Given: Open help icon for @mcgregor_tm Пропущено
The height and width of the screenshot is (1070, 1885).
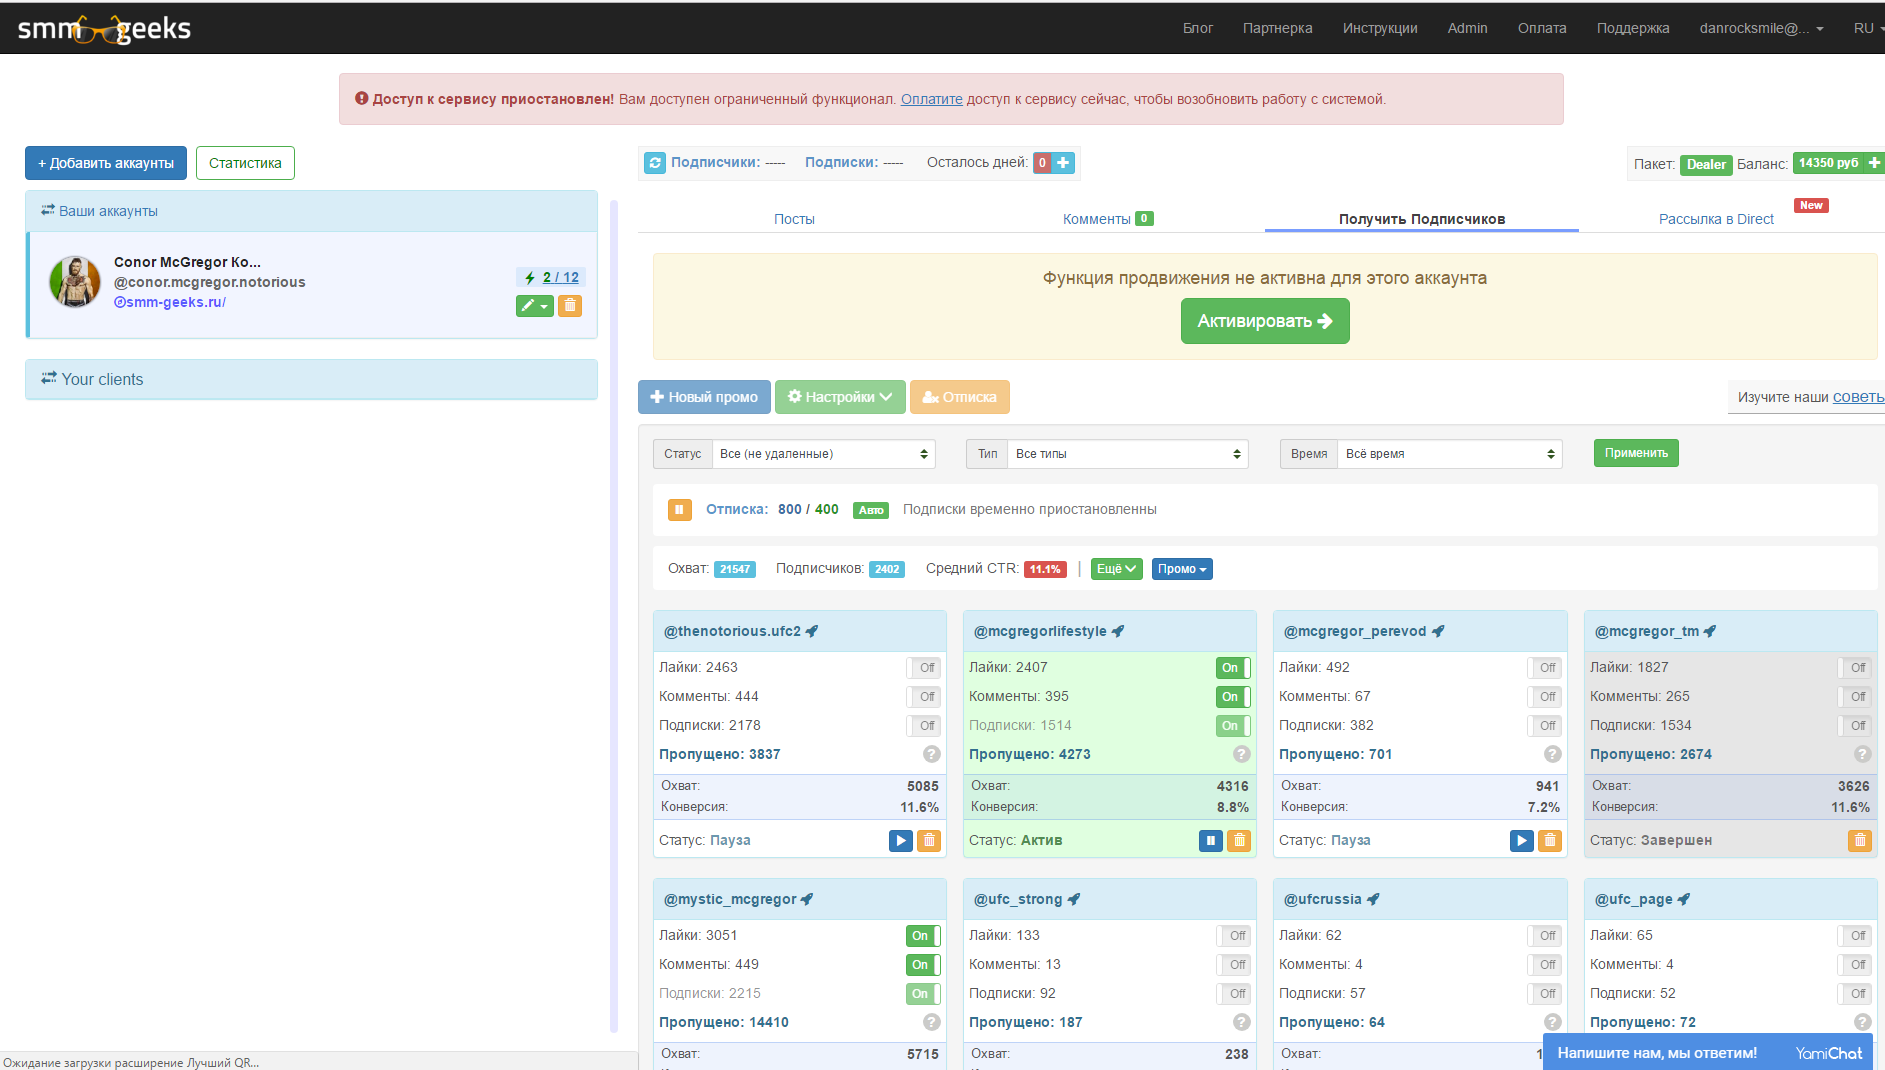Looking at the screenshot, I should point(1863,754).
